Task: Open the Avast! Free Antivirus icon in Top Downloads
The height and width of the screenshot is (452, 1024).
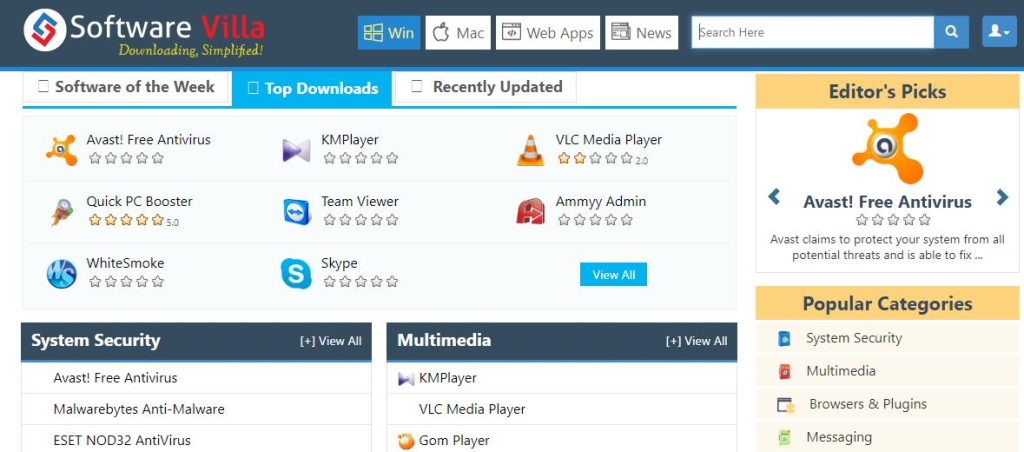Action: coord(61,150)
